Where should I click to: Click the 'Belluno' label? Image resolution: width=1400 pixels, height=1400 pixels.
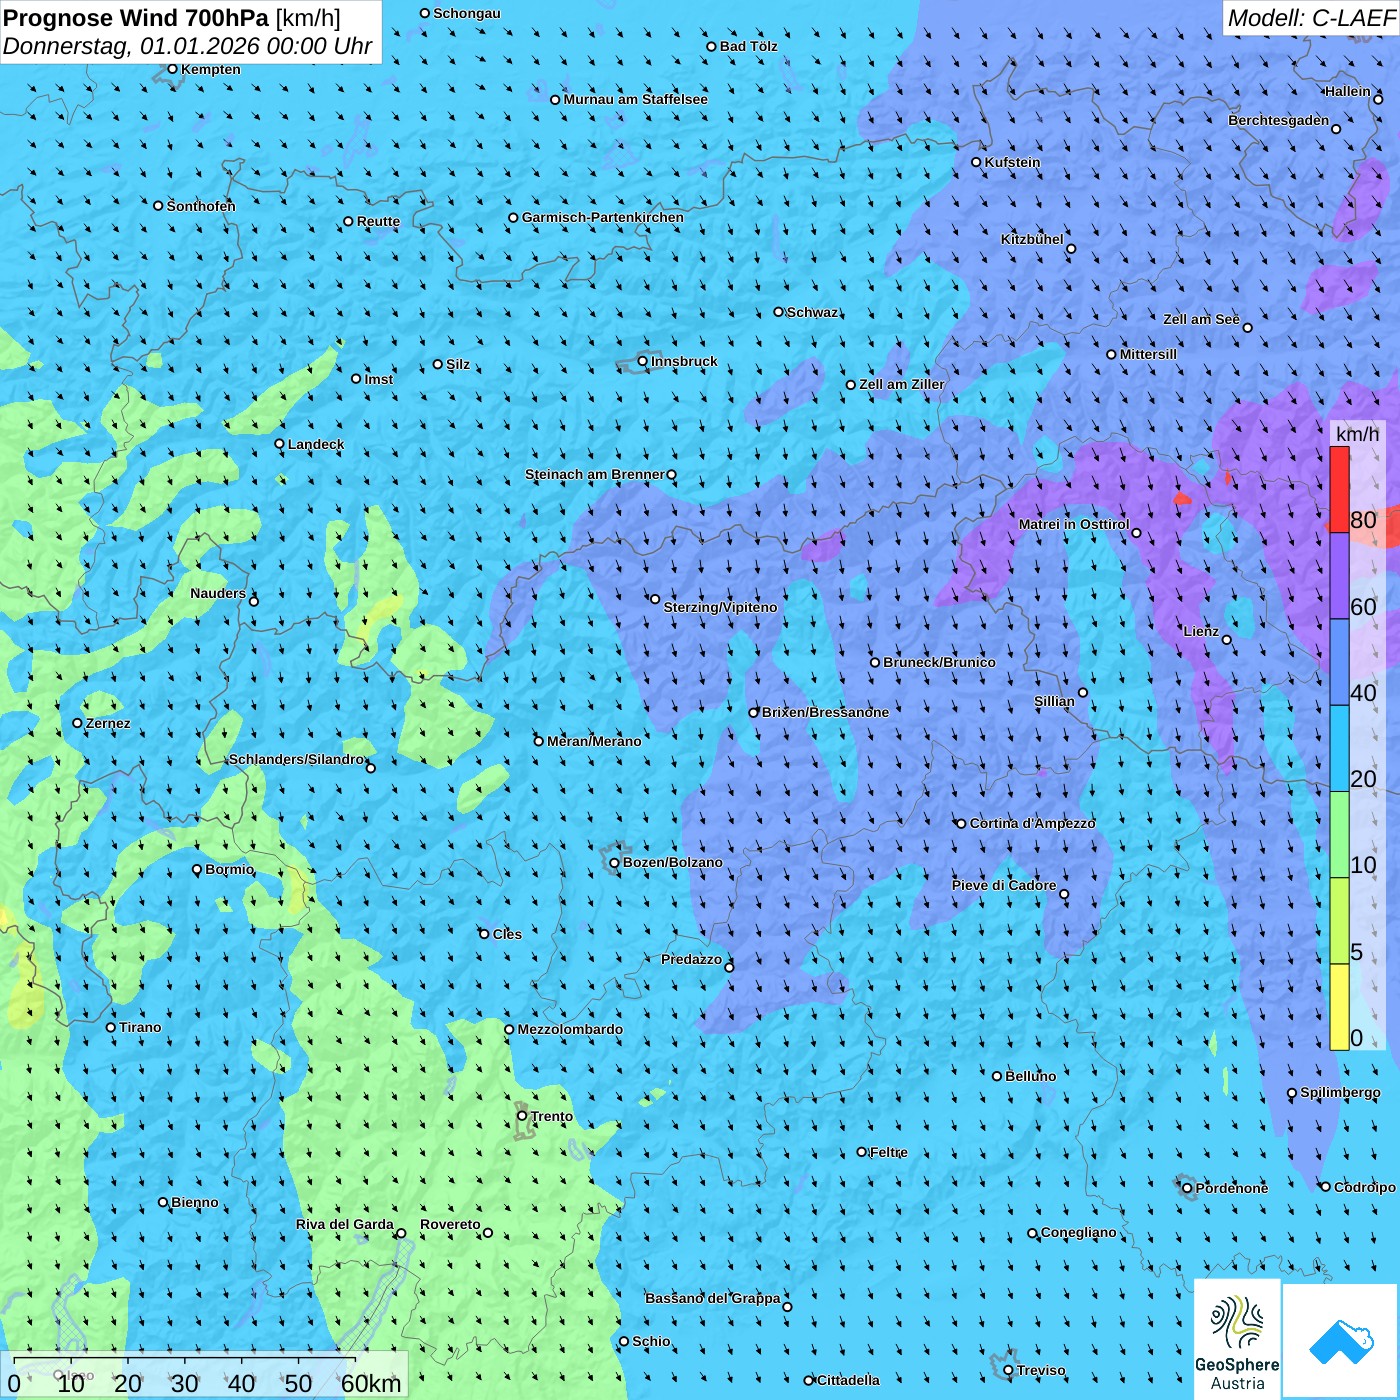(1031, 1076)
